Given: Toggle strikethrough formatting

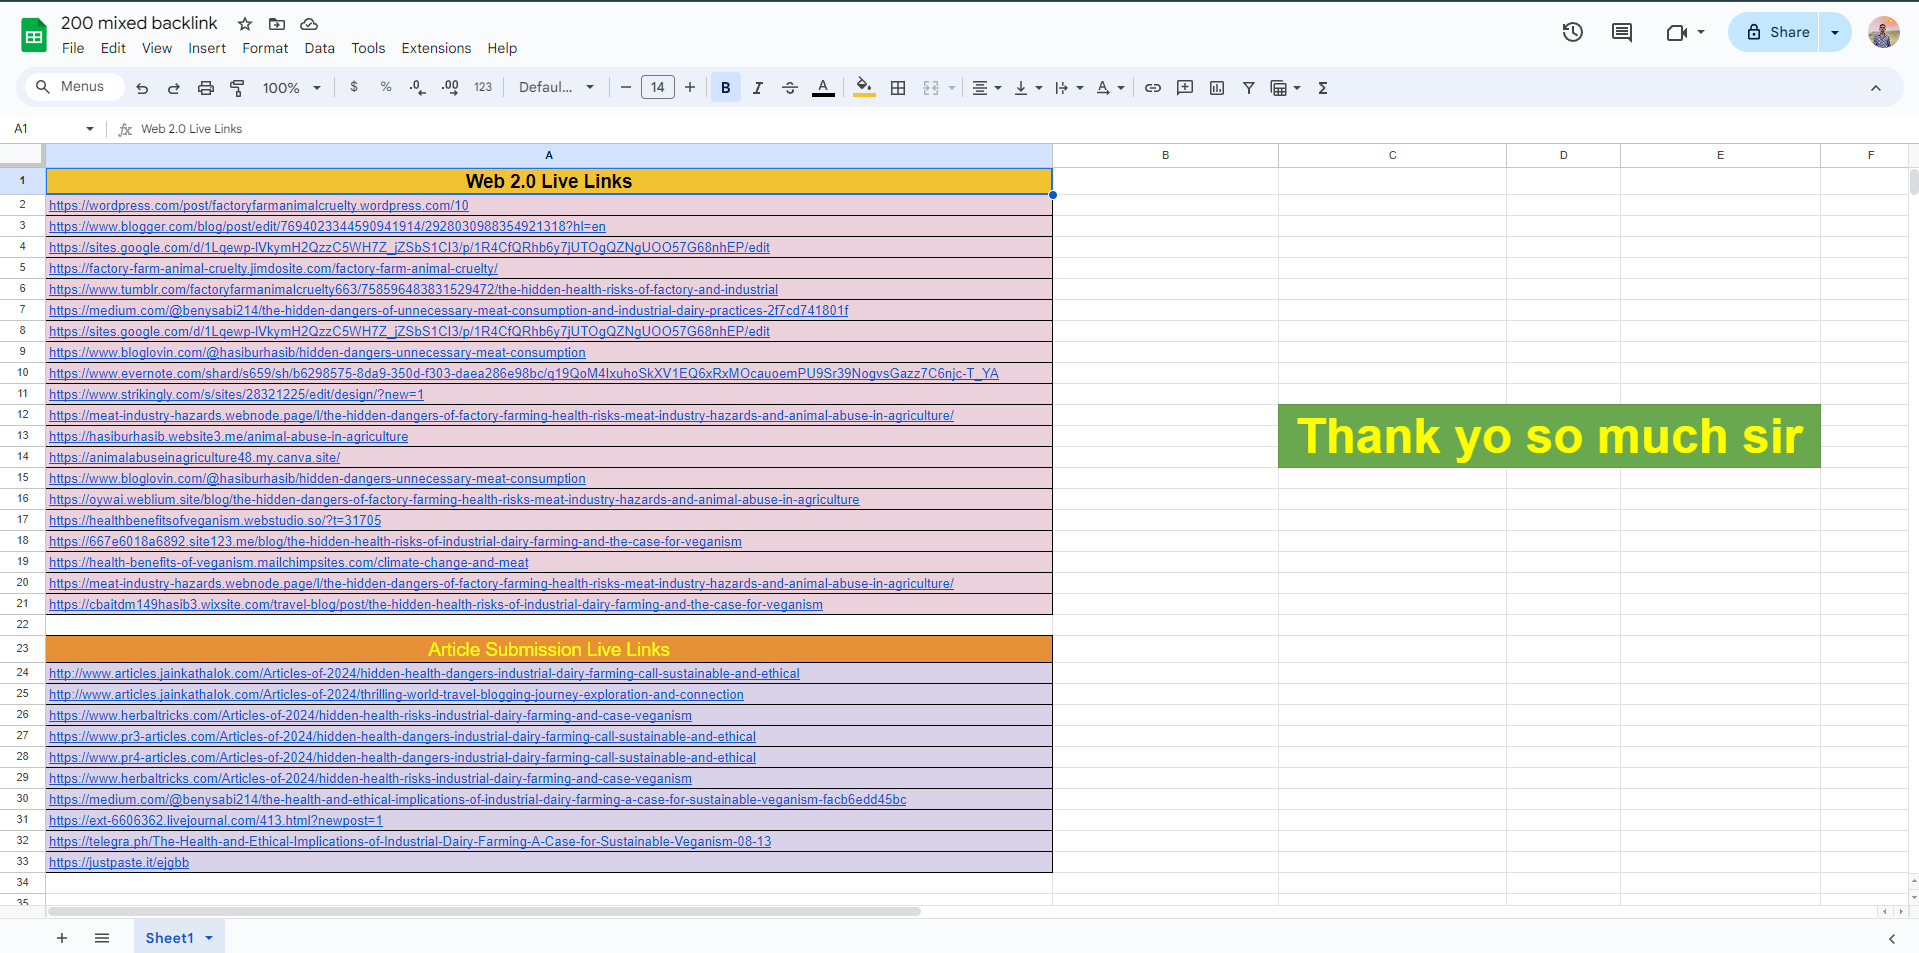Looking at the screenshot, I should pos(790,88).
